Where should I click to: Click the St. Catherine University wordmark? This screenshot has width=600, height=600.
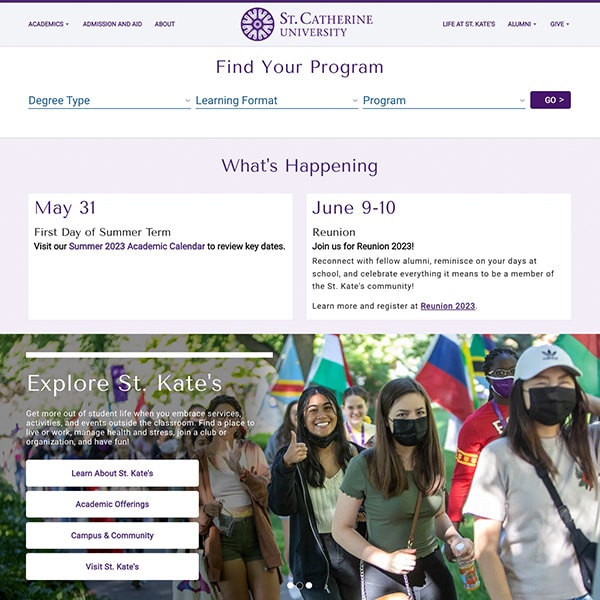(326, 24)
